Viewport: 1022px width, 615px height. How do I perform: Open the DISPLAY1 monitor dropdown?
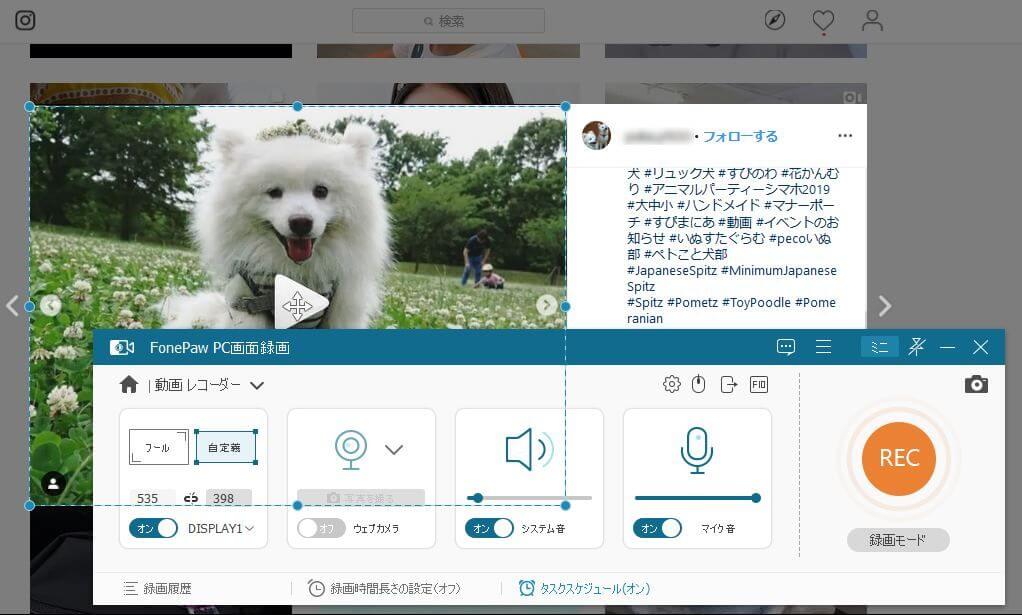pos(221,528)
